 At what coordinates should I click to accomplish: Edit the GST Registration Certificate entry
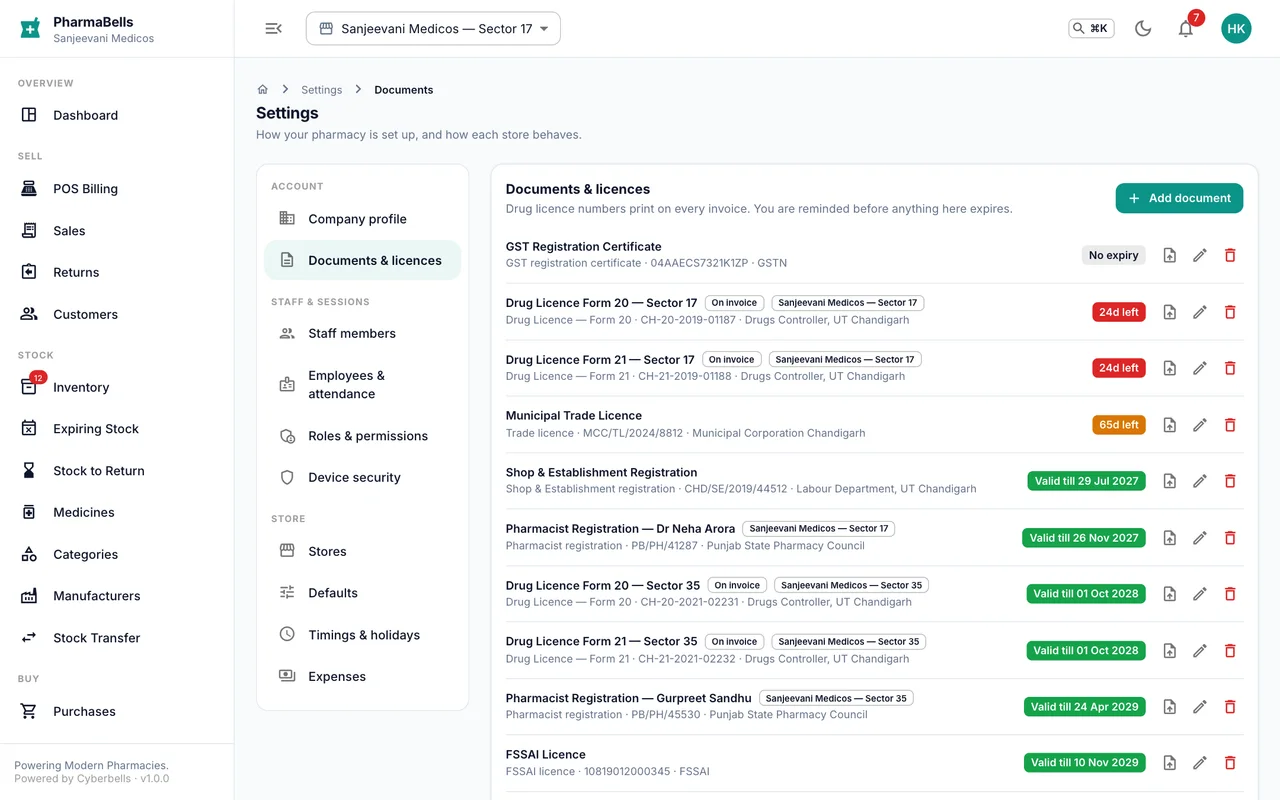click(x=1199, y=255)
